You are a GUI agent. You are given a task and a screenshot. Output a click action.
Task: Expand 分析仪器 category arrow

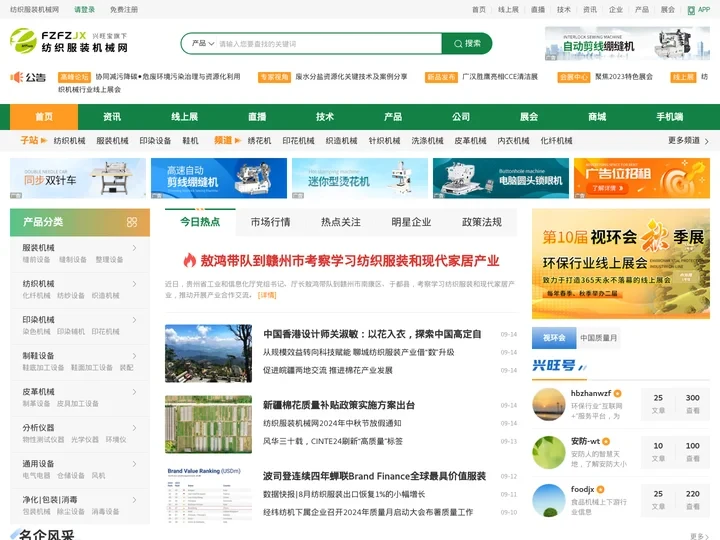tap(134, 428)
